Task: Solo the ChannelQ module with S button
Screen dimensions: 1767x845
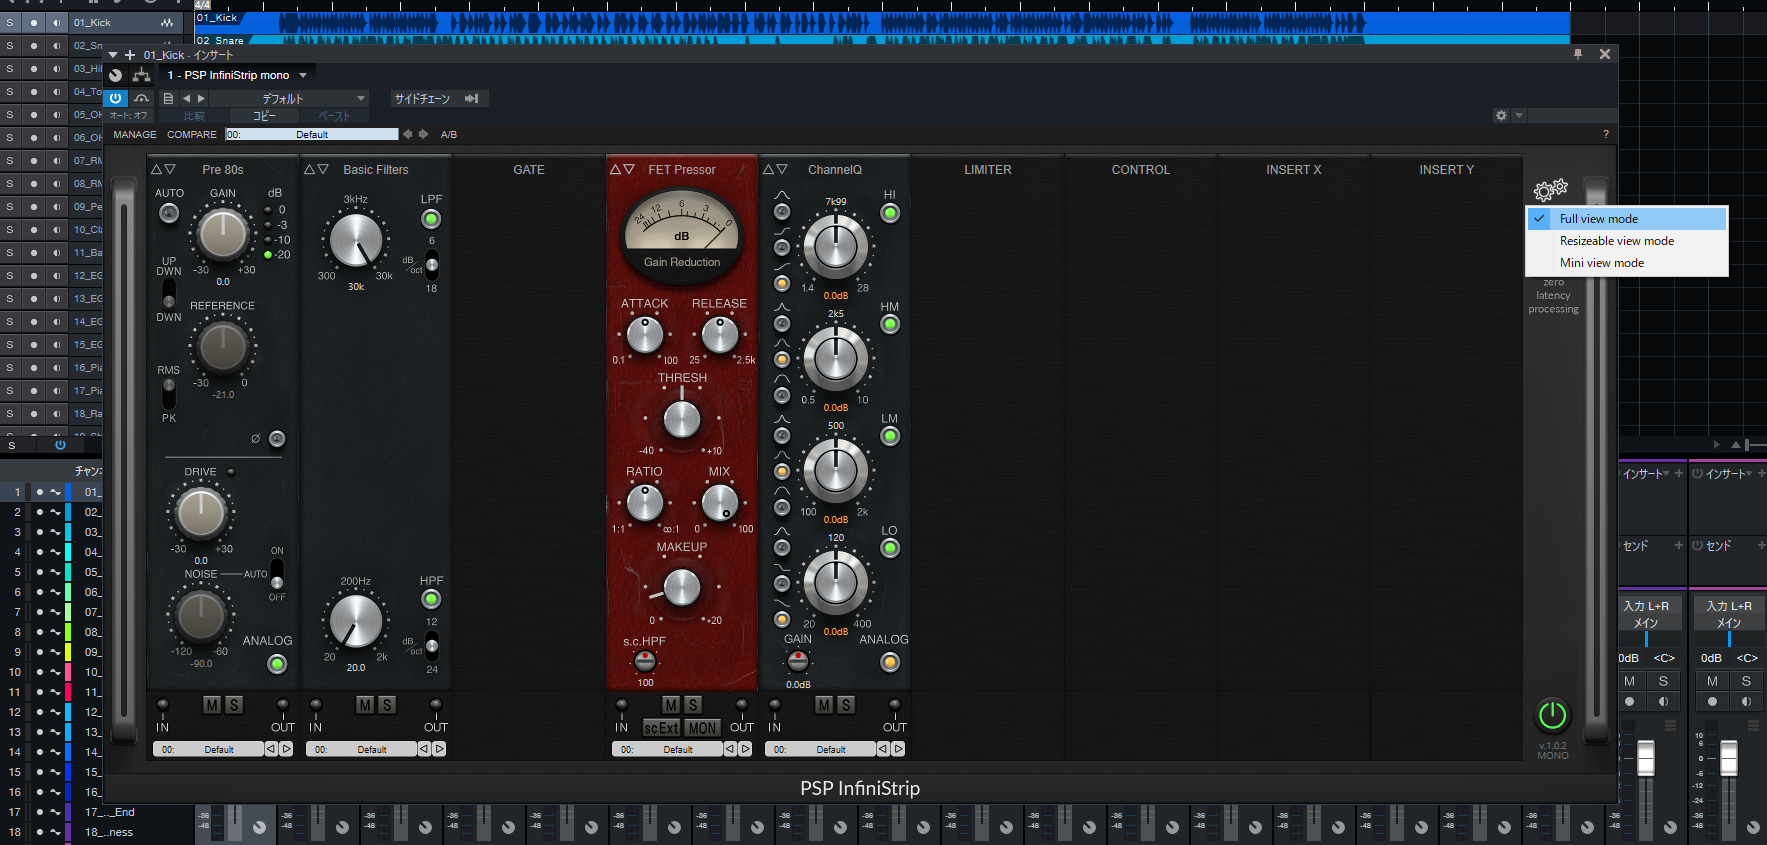Action: point(846,705)
